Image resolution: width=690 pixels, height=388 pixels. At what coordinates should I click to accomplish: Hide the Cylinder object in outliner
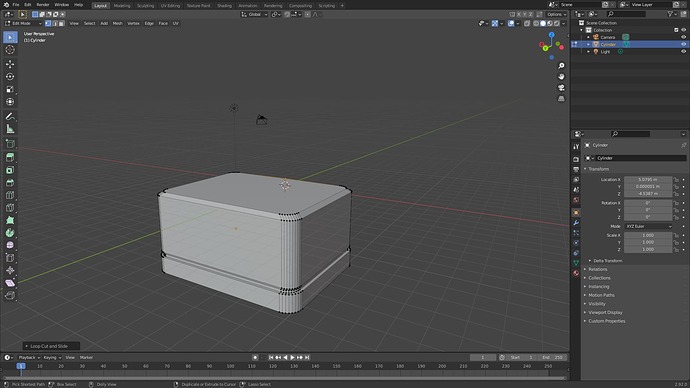coord(683,44)
